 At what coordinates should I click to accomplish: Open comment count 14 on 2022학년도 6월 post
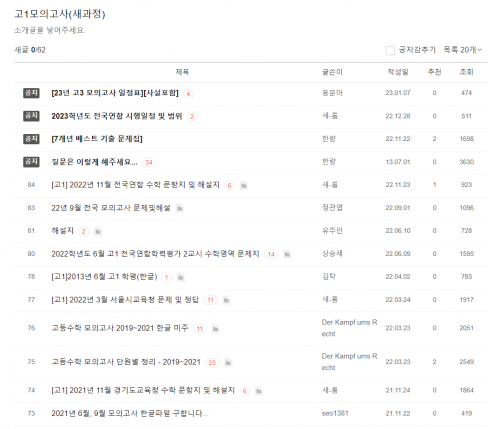point(271,254)
